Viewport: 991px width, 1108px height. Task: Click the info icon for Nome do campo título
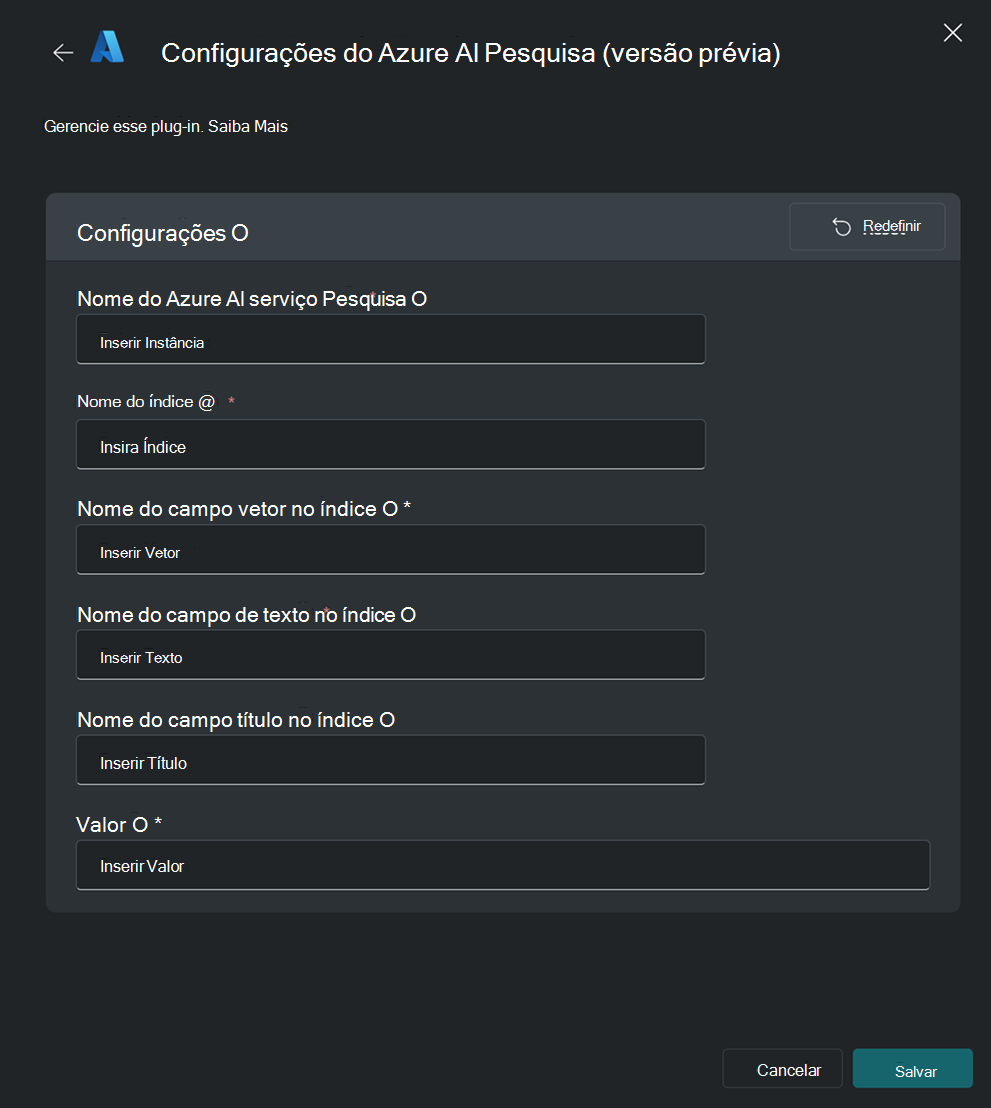[x=387, y=720]
